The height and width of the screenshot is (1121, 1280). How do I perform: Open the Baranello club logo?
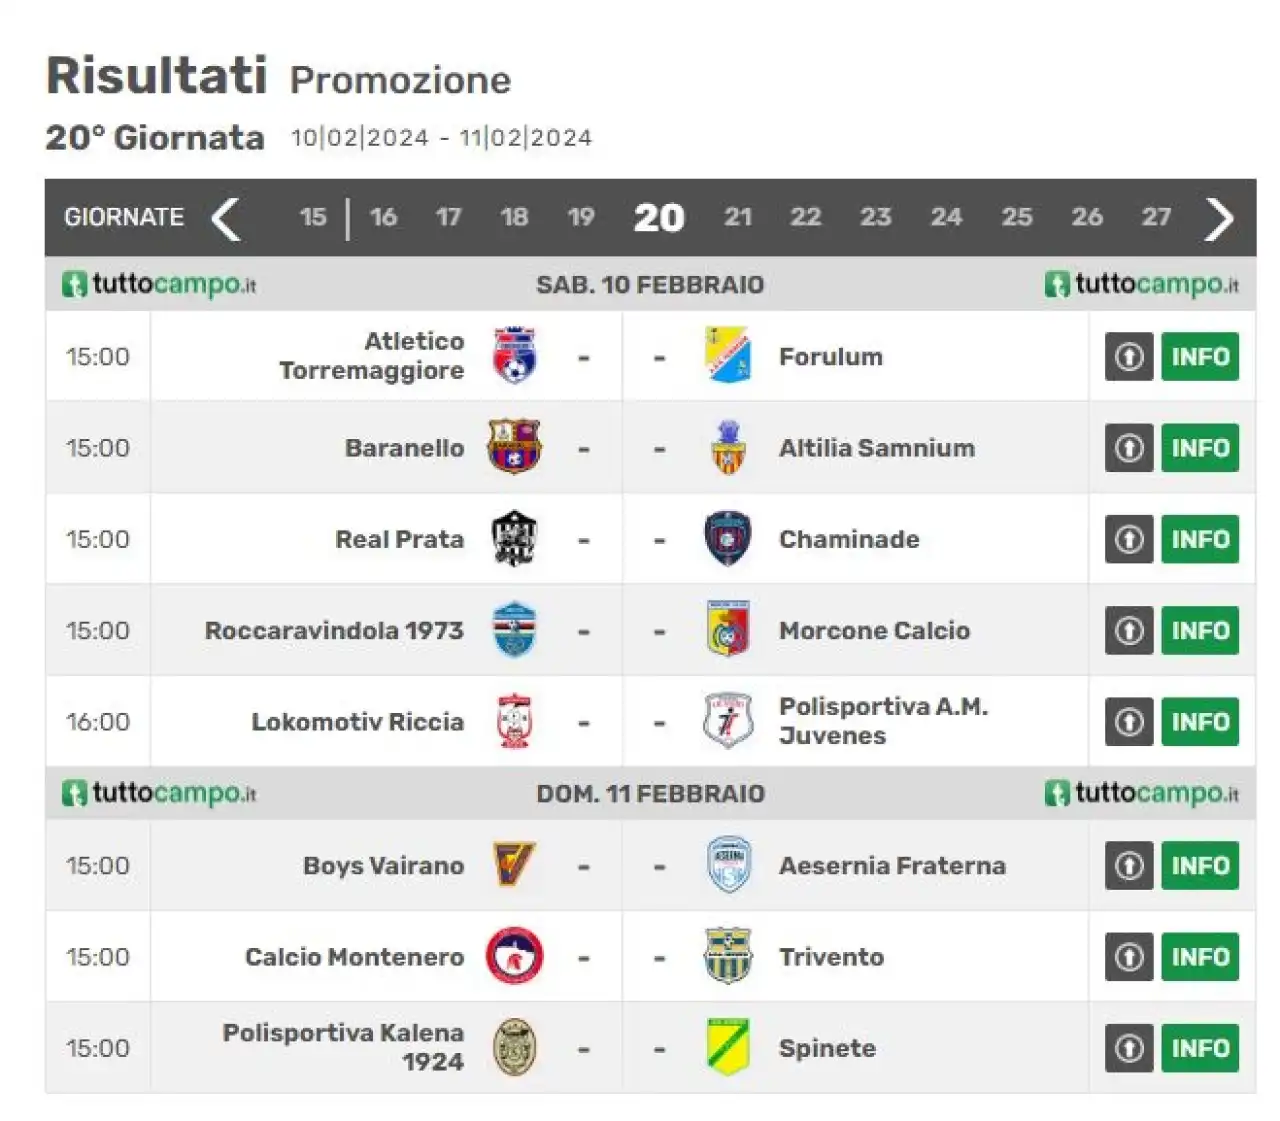coord(514,447)
